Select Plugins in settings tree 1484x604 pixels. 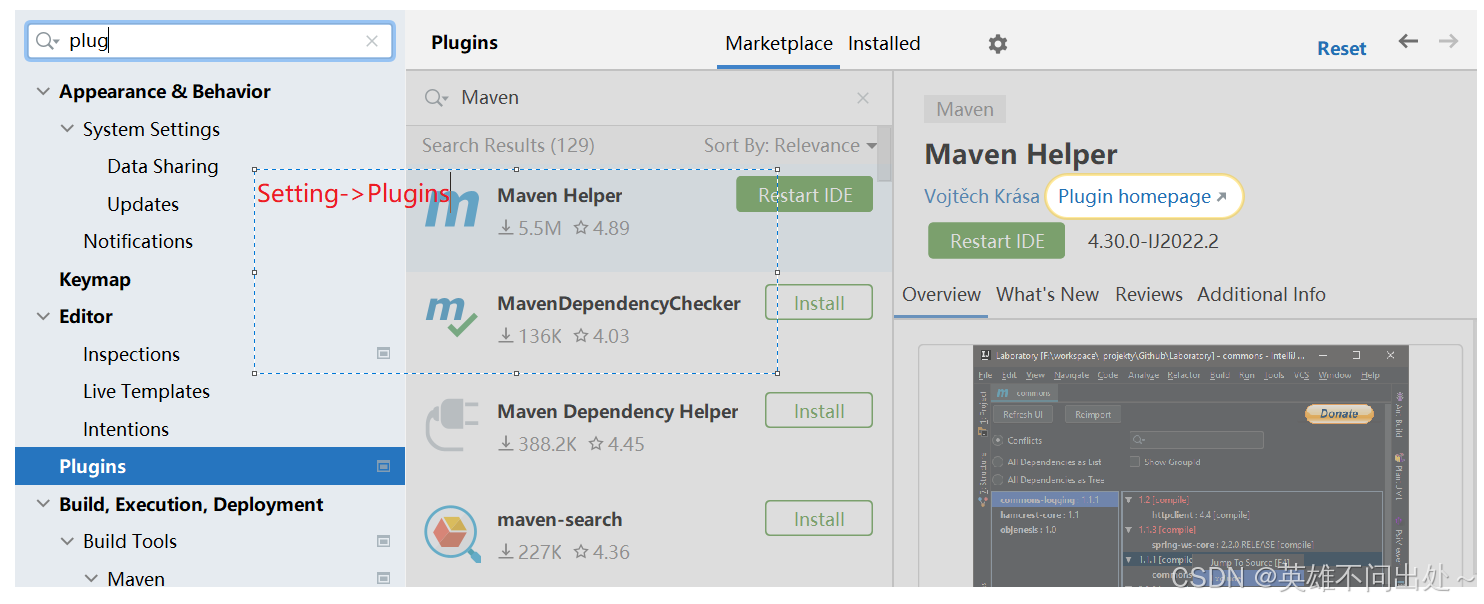click(x=210, y=466)
